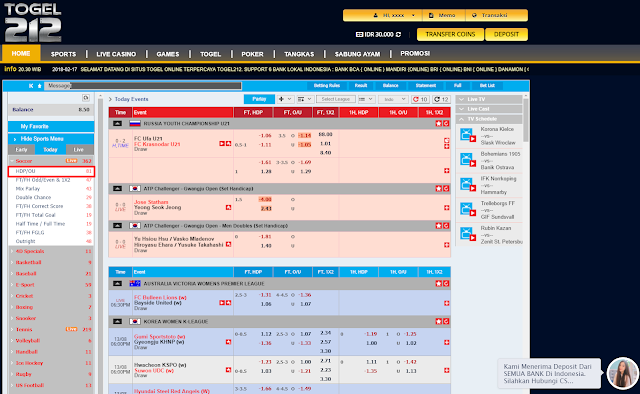Favorite Korea Women K League
Screen dimensions: 640x394
[438, 321]
